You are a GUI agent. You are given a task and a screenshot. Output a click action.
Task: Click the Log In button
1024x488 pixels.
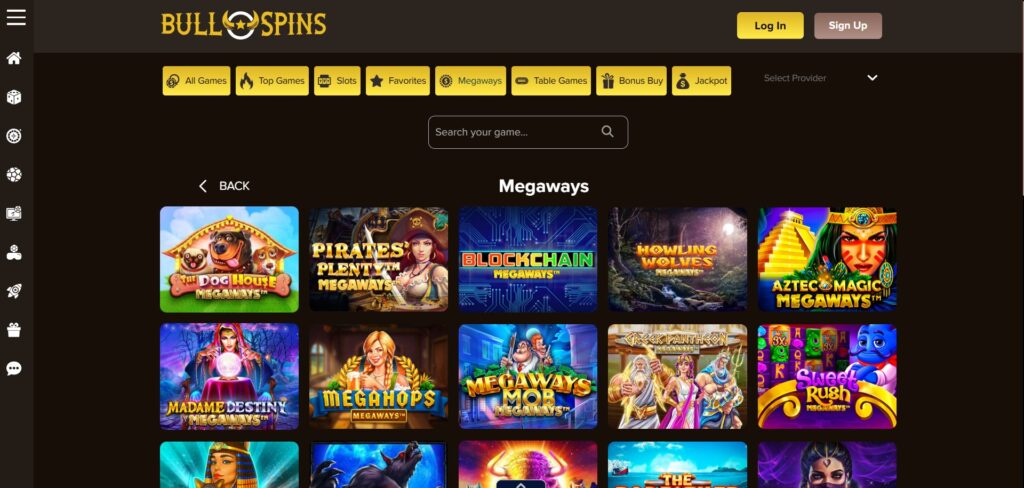coord(770,25)
